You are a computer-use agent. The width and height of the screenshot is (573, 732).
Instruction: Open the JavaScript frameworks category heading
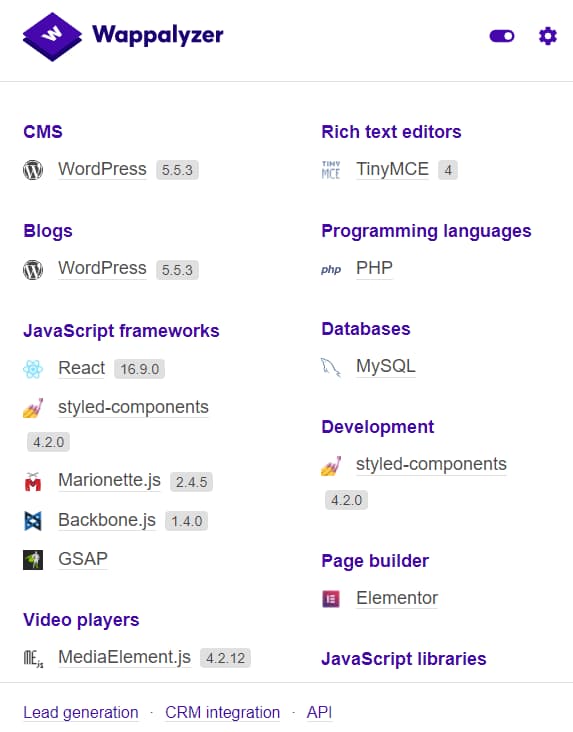pyautogui.click(x=121, y=331)
